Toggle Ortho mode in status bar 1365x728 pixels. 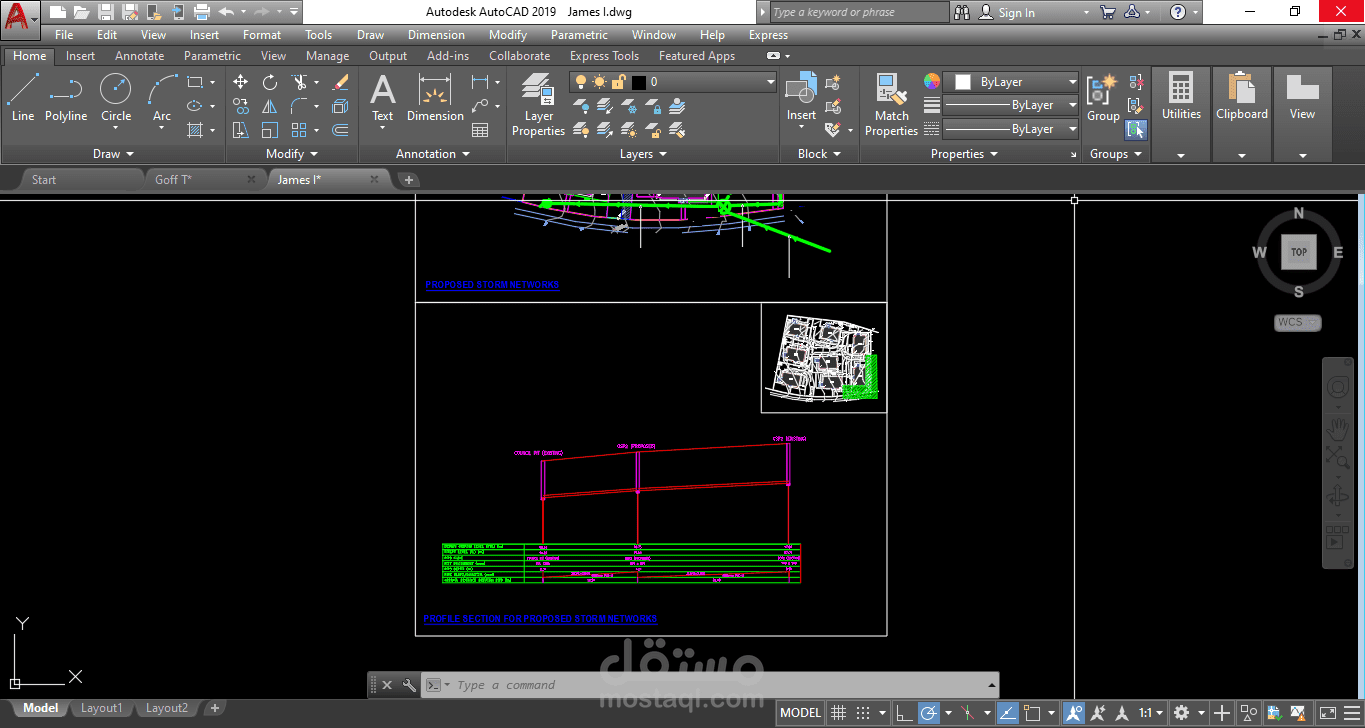point(903,713)
